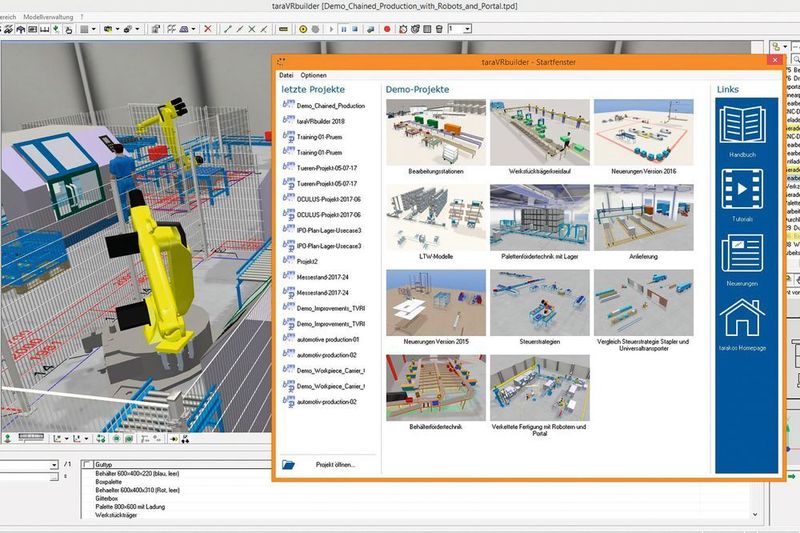Open Palettenfördertechnik mit Lager demo thumbnail
Image resolution: width=800 pixels, height=533 pixels.
coord(540,218)
